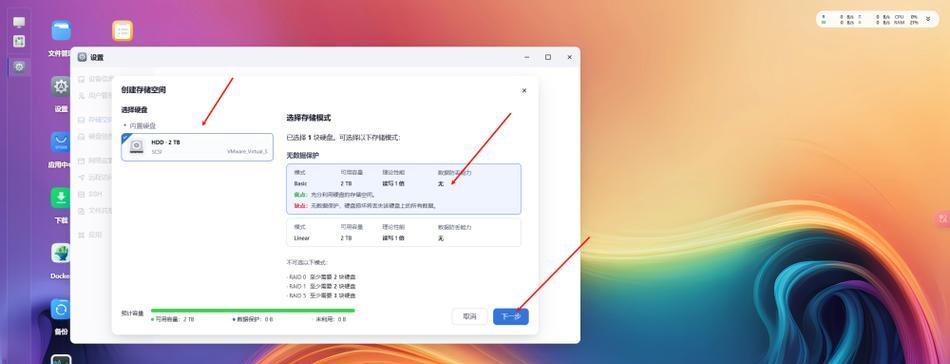Click the RAID 5 unavailable mode text
950x364 pixels.
(322, 295)
